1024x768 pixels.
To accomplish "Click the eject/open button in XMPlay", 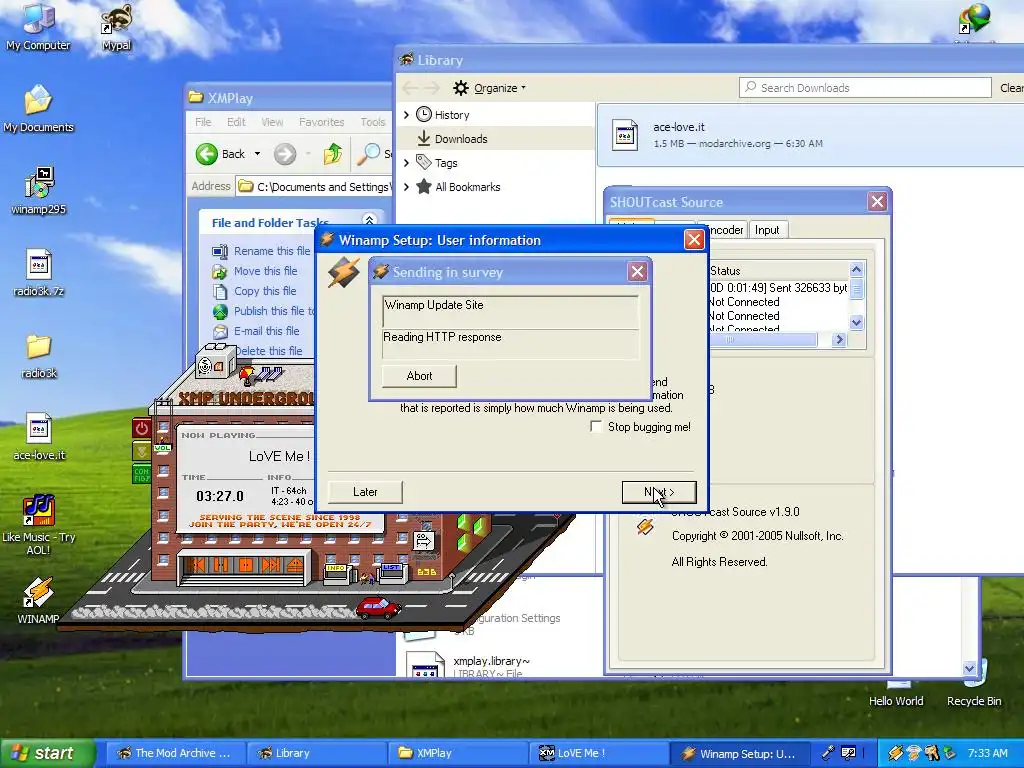I will pyautogui.click(x=295, y=564).
